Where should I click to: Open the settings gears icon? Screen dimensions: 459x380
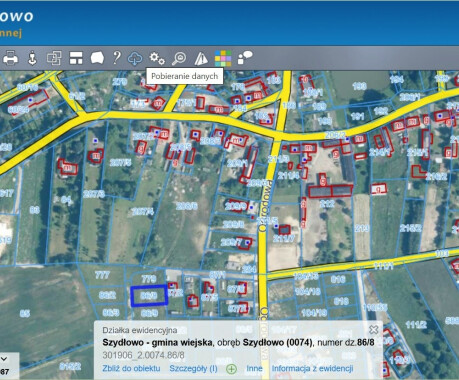(x=157, y=58)
